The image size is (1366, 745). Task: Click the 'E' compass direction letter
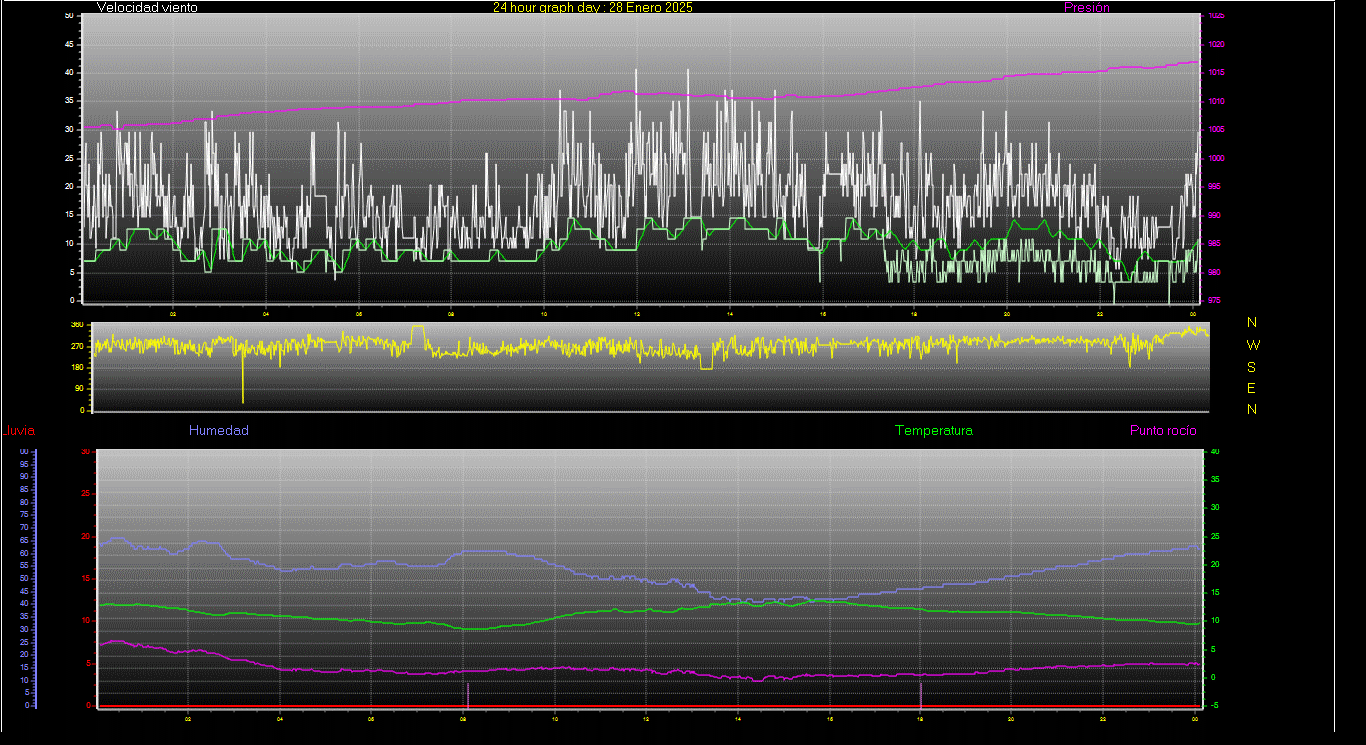[1252, 387]
